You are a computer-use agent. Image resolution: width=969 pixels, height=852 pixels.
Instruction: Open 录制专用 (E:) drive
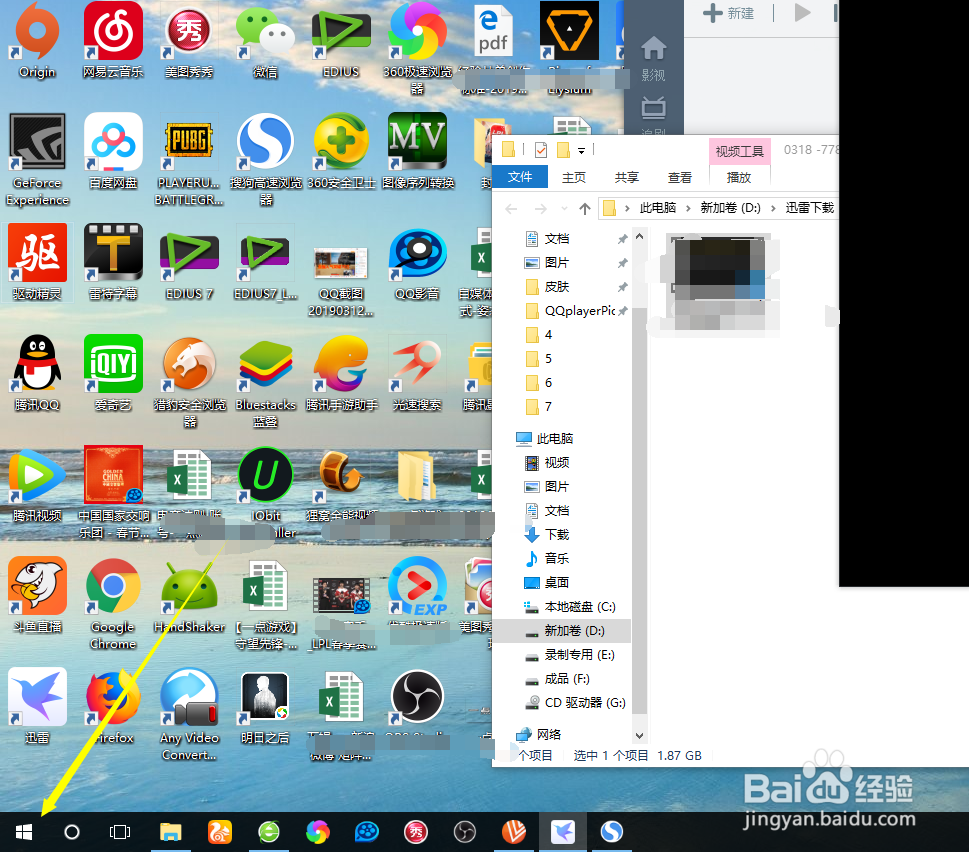point(570,655)
